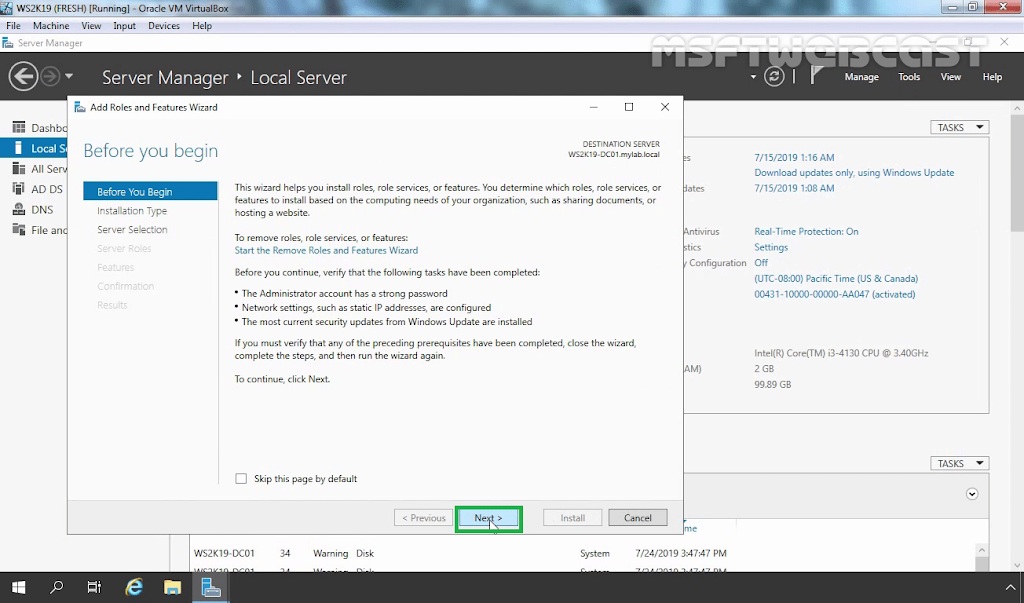Viewport: 1024px width, 603px height.
Task: Click the Server Manager refresh icon
Action: 774,76
